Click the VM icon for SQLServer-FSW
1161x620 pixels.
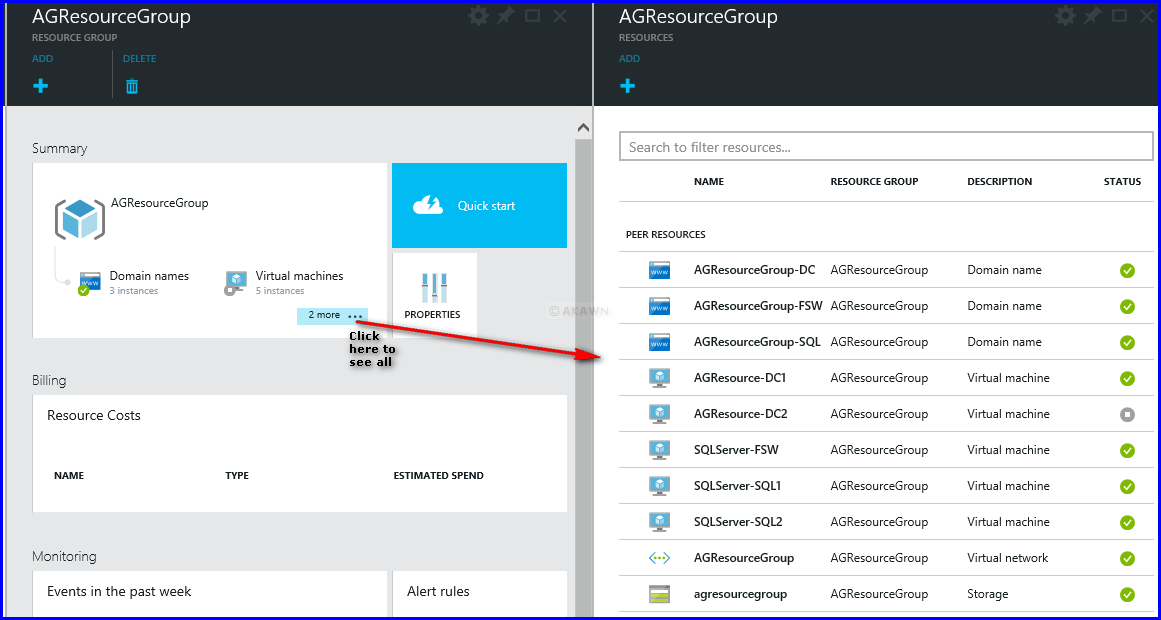pyautogui.click(x=659, y=450)
